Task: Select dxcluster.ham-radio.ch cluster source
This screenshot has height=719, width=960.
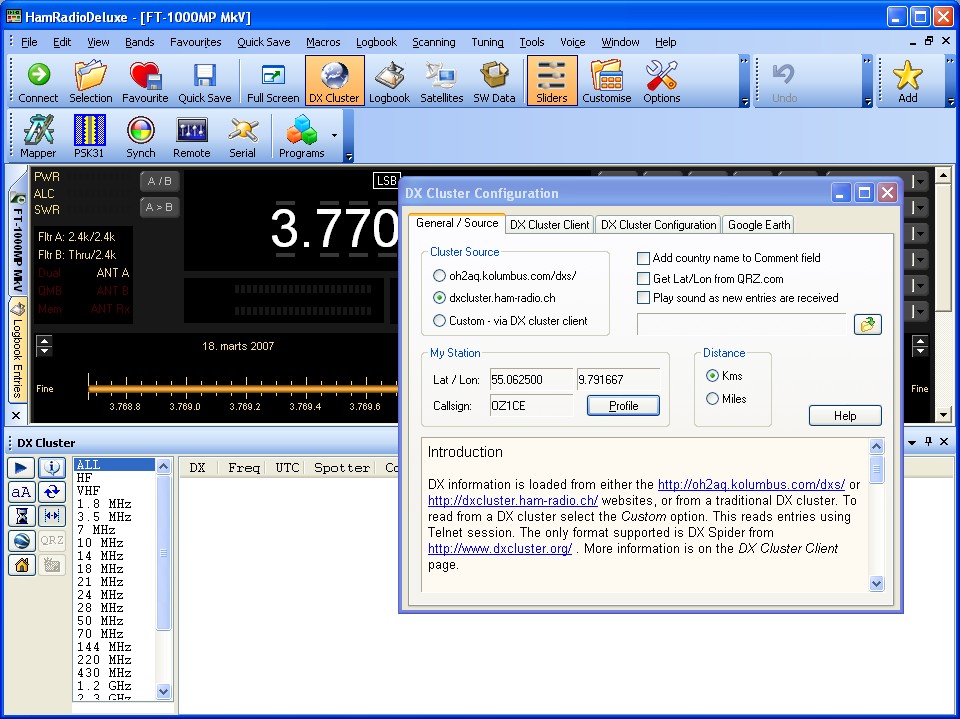Action: [x=440, y=298]
